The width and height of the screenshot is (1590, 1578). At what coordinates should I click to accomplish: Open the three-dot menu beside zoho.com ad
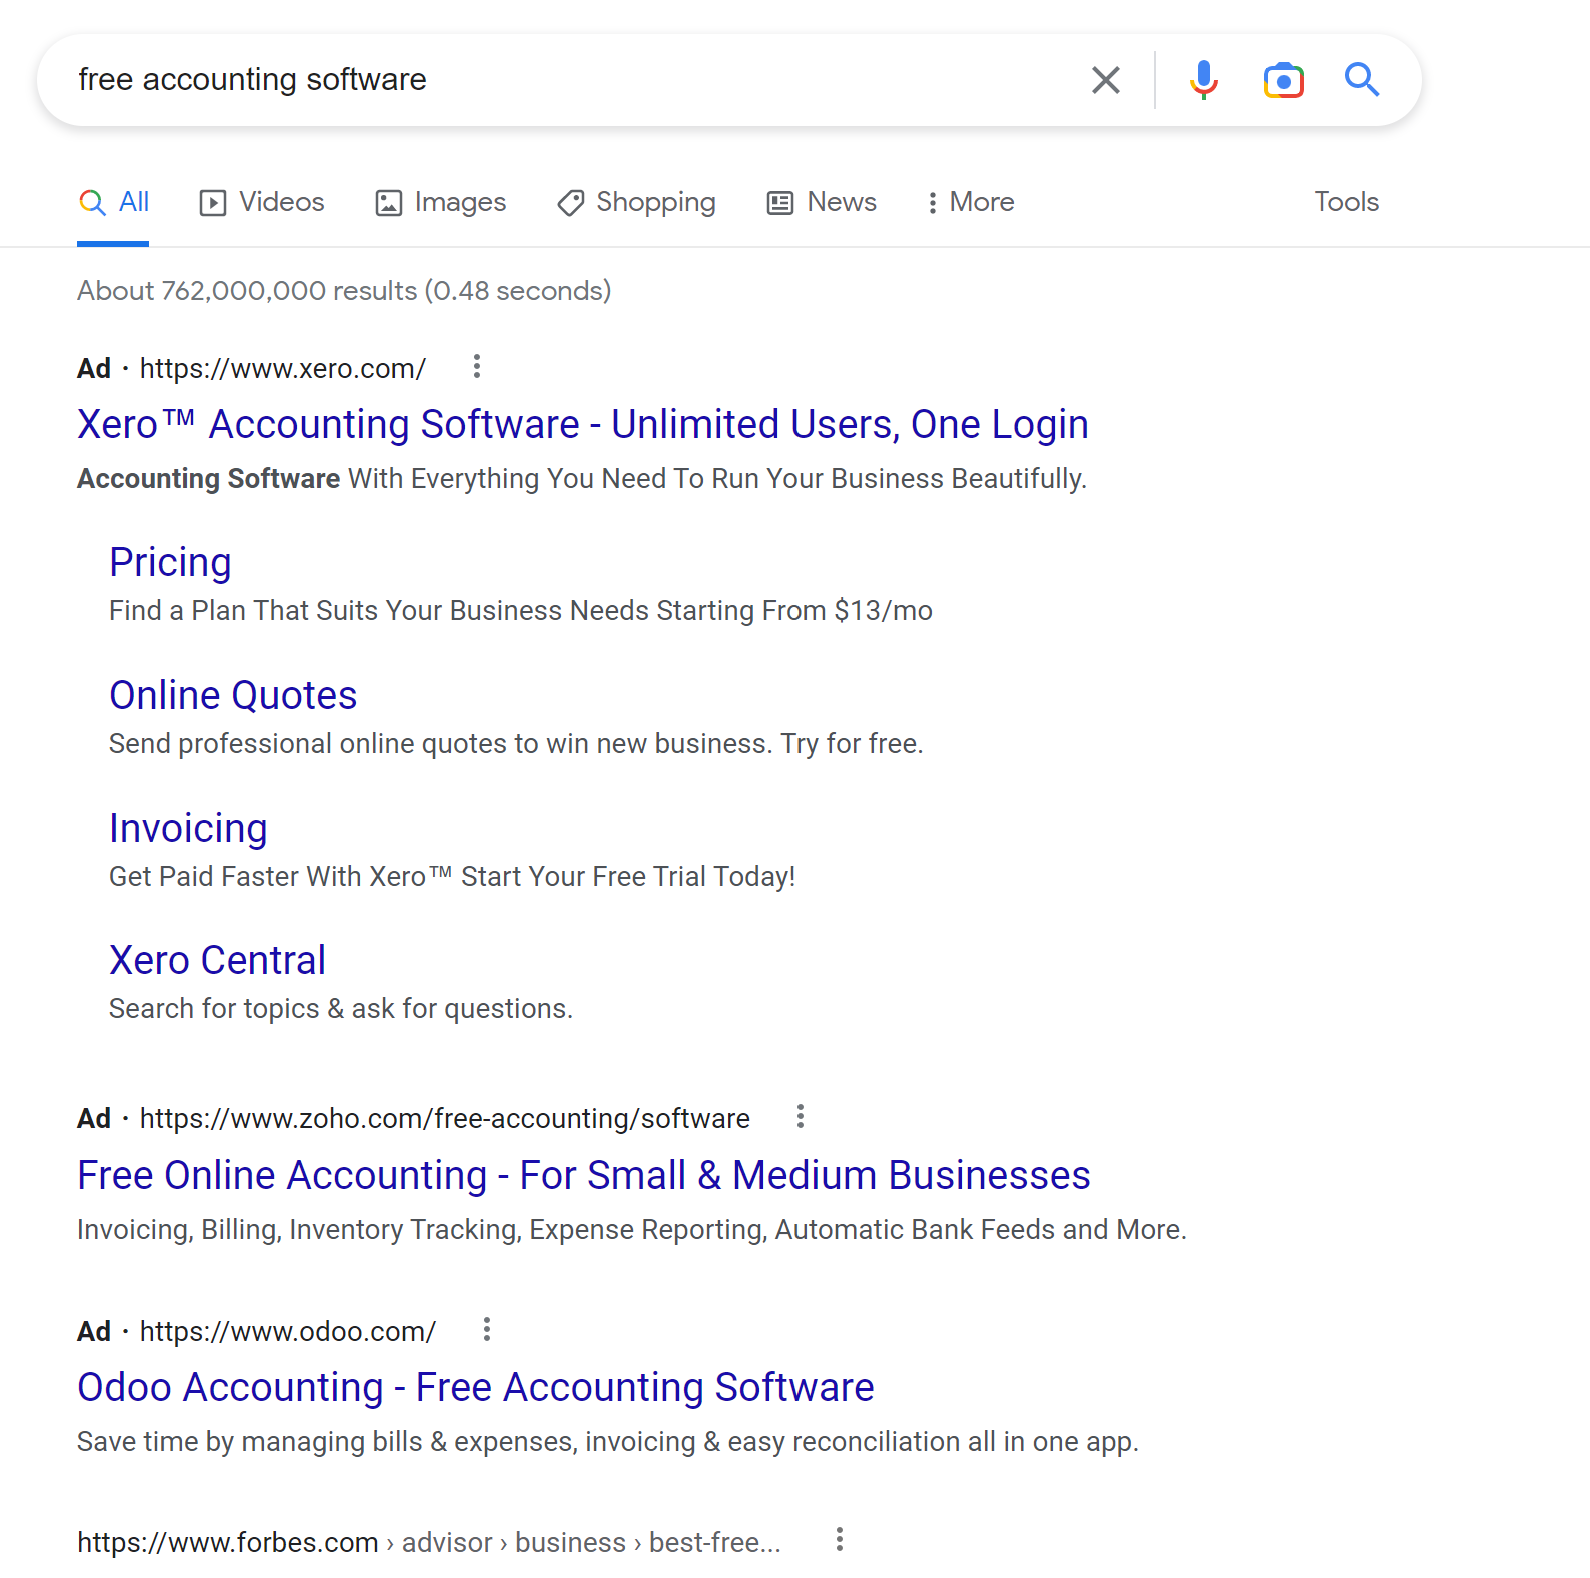pyautogui.click(x=800, y=1116)
